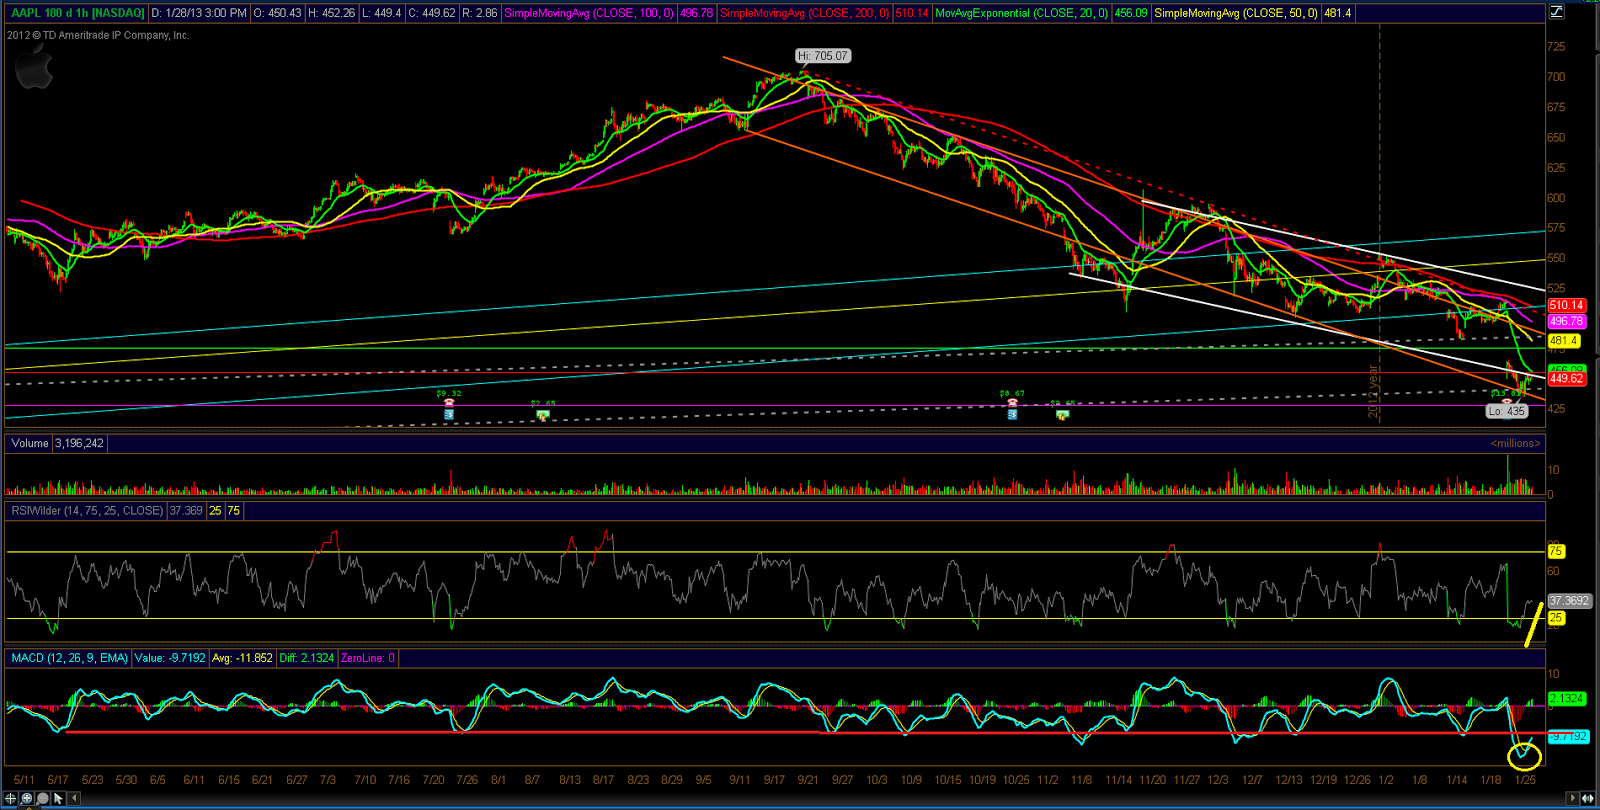1600x810 pixels.
Task: Click the O: 450.43 open value
Action: coord(277,13)
